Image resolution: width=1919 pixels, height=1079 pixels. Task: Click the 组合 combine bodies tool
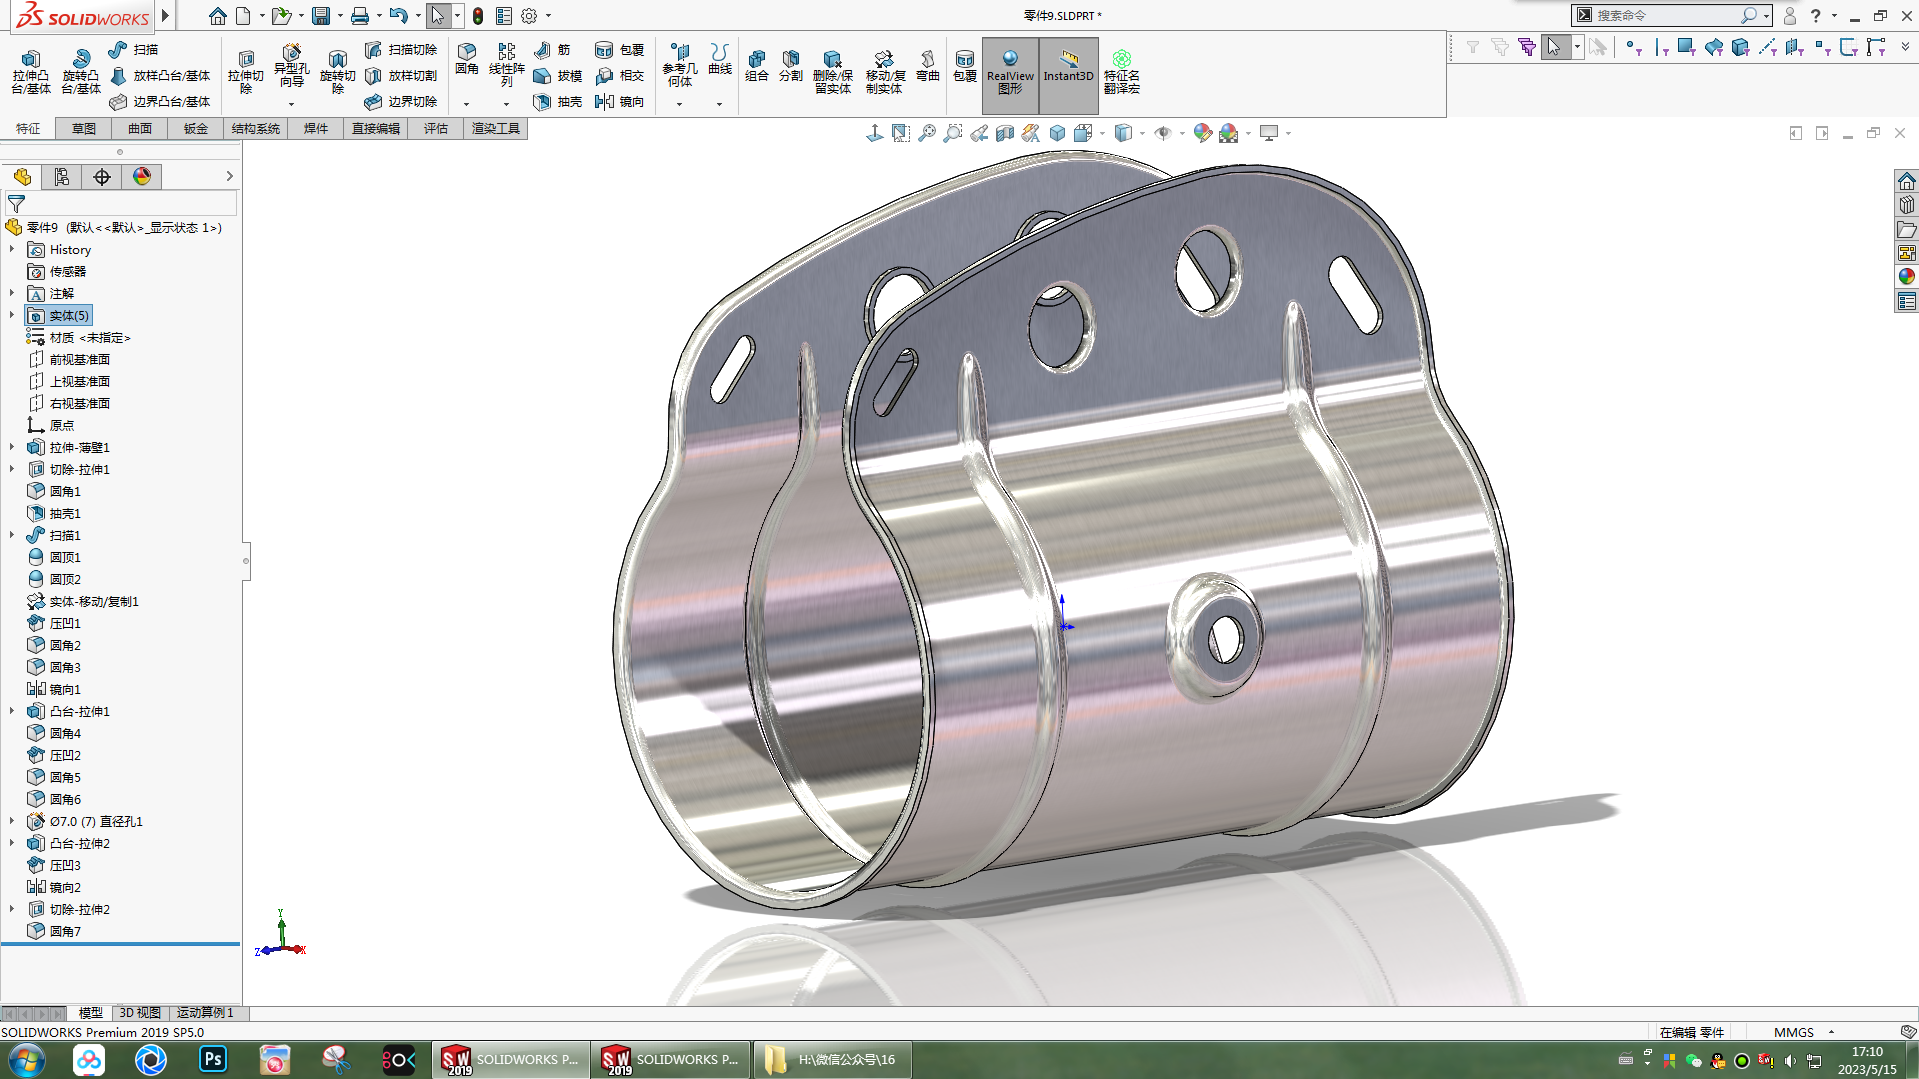coord(757,66)
